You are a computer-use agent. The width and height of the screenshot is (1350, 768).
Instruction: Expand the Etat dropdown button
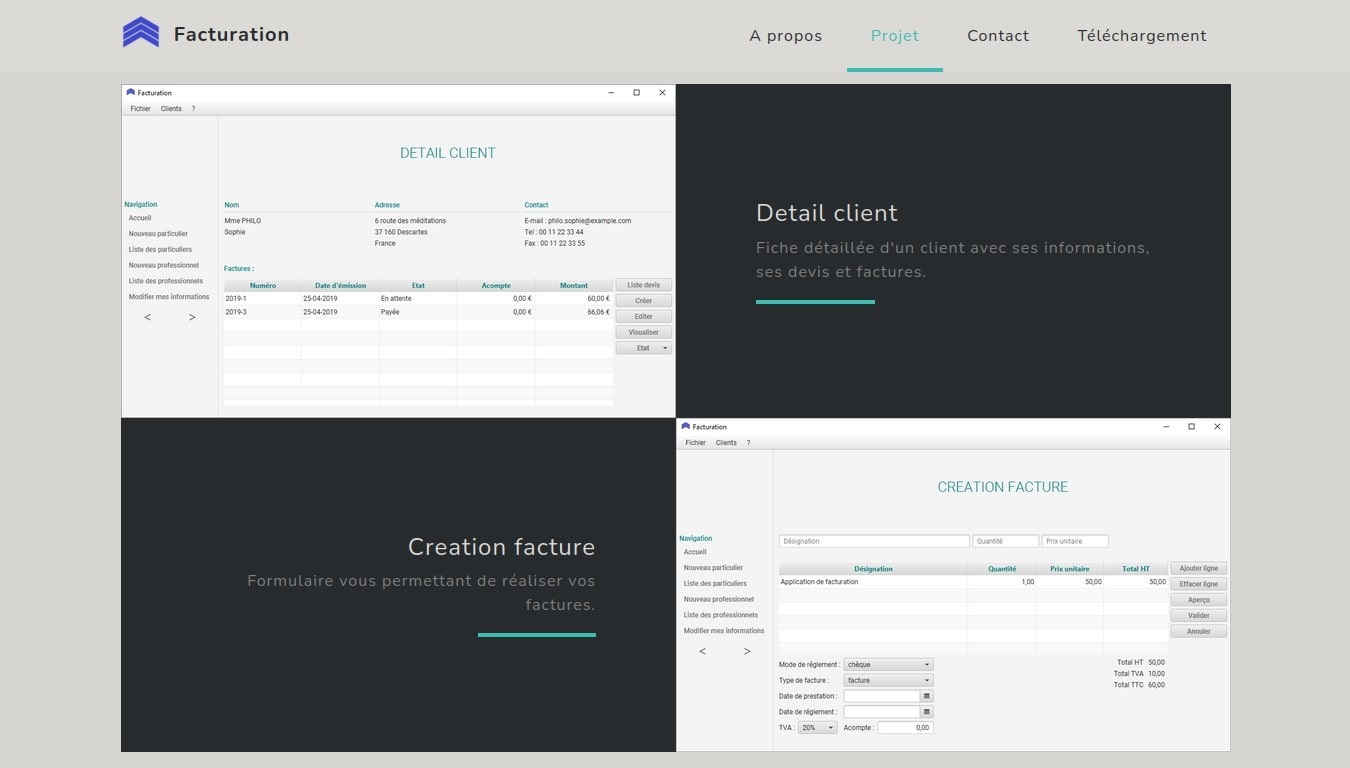click(x=643, y=348)
